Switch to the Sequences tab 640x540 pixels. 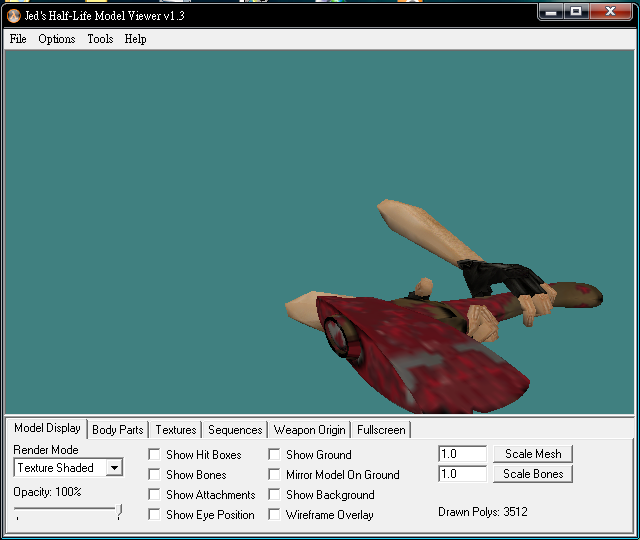(x=235, y=430)
